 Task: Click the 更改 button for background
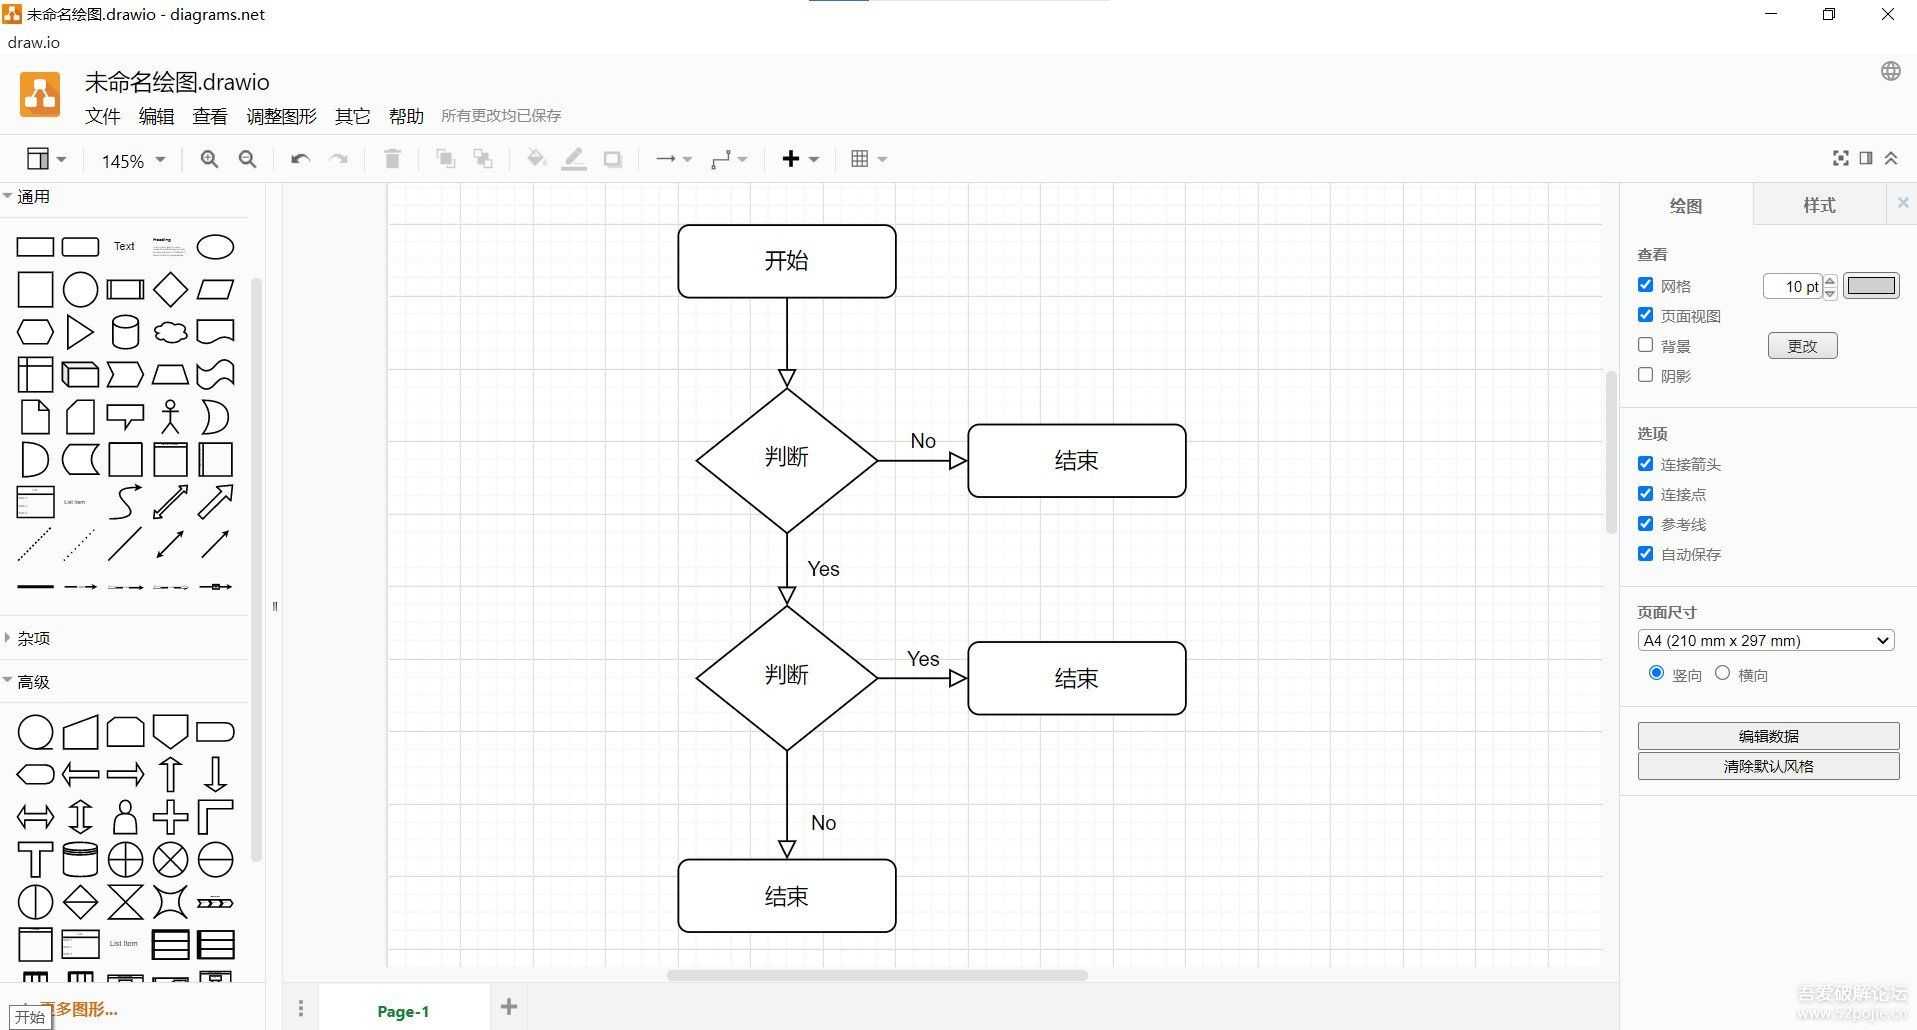[1801, 345]
